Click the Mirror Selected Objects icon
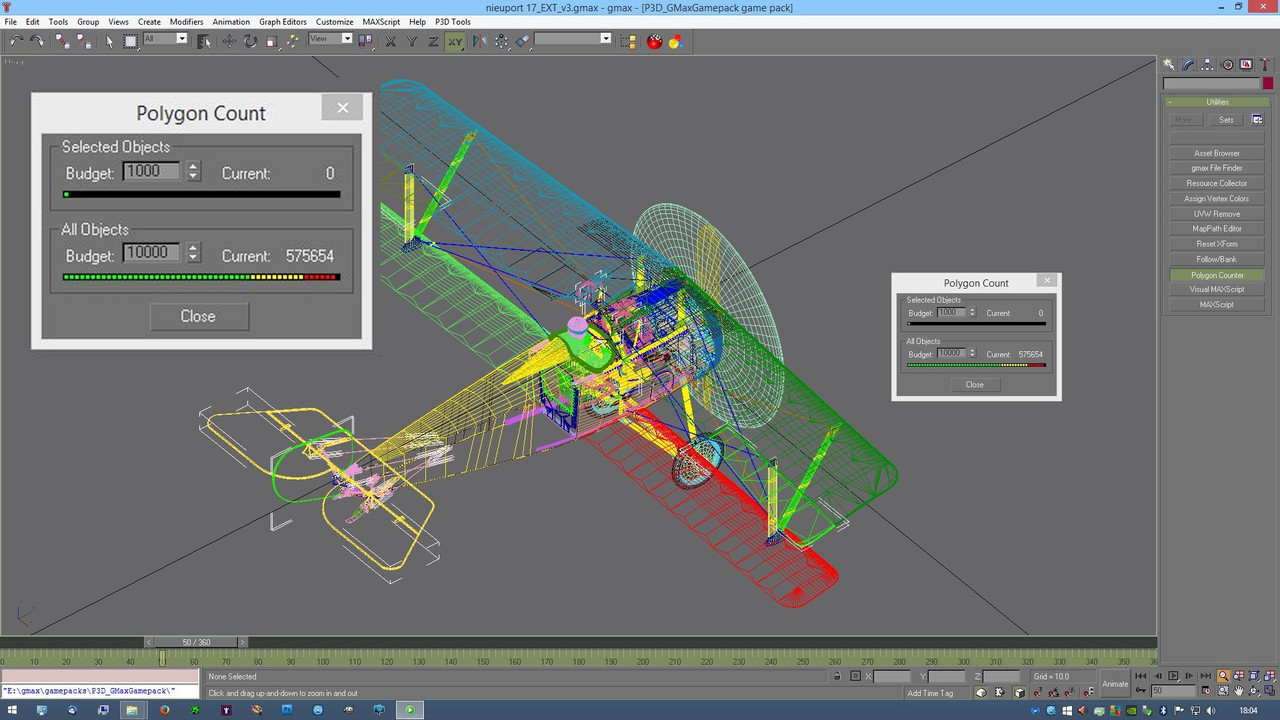Viewport: 1280px width, 720px height. 479,41
